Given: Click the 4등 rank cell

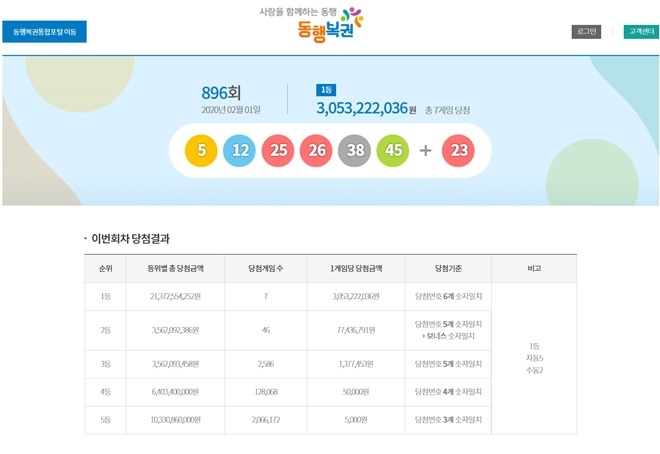Looking at the screenshot, I should [106, 392].
